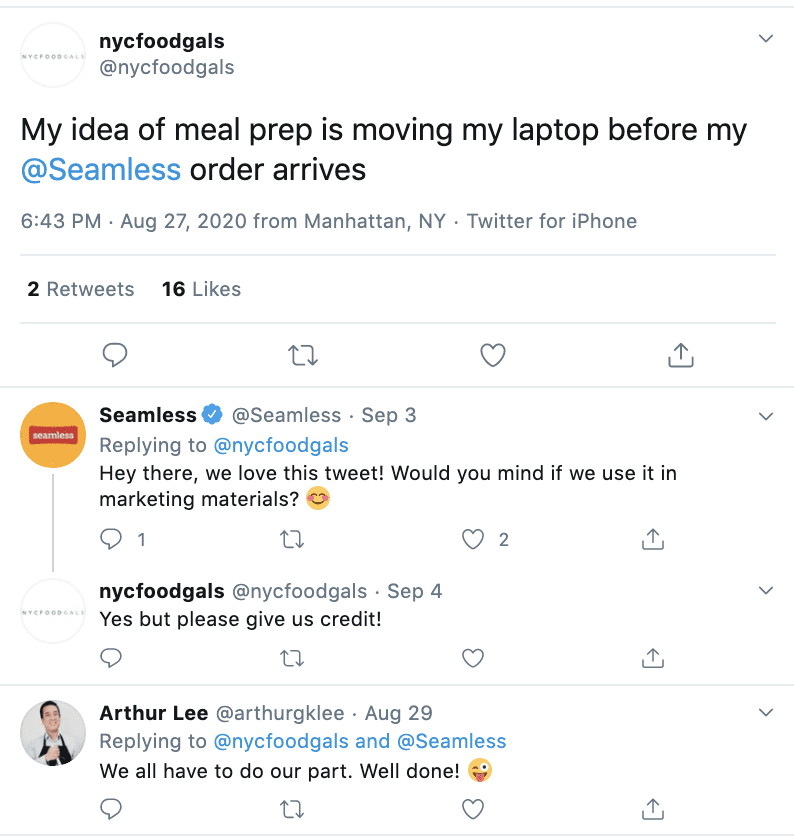Viewport: 794px width, 836px height.
Task: Share Arthur Lee's reply tweet
Action: click(x=652, y=807)
